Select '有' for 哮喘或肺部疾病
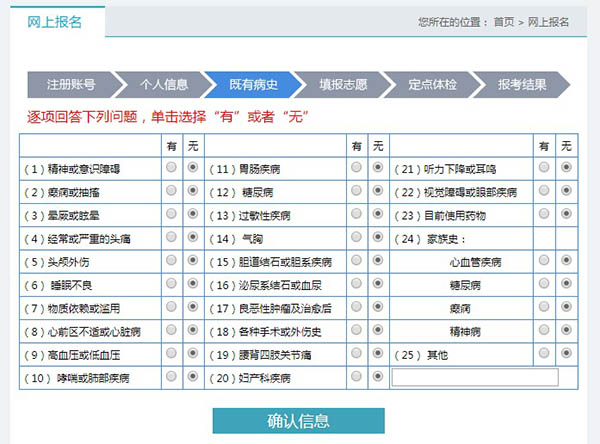600x444 pixels. point(171,377)
